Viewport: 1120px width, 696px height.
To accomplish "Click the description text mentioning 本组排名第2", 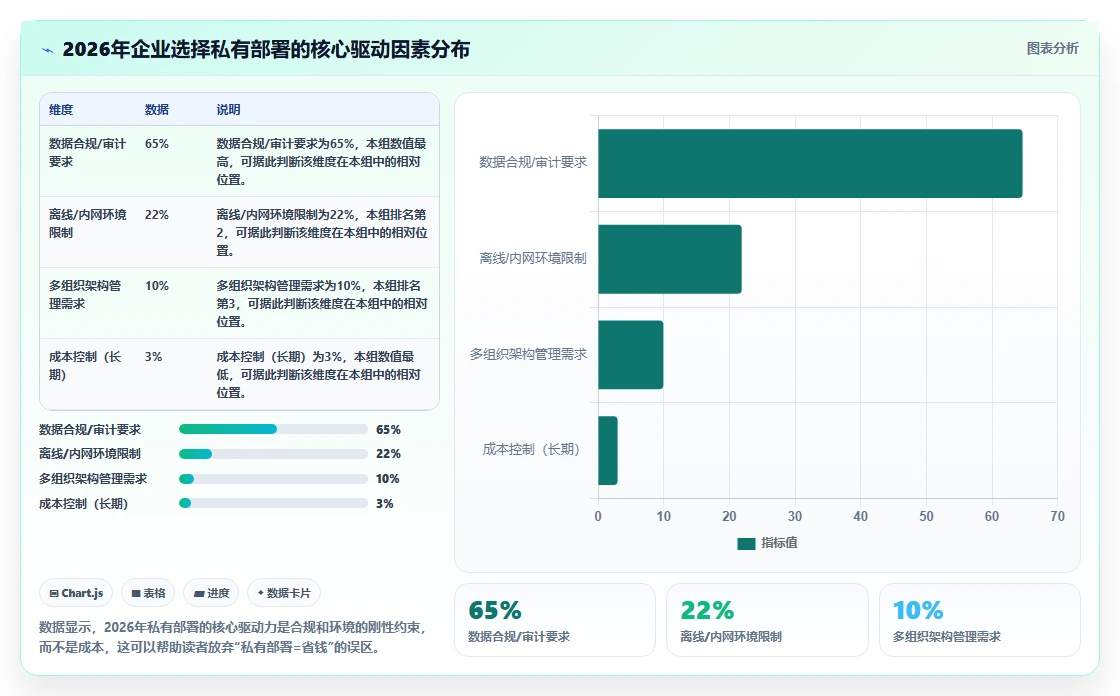I will click(x=321, y=232).
